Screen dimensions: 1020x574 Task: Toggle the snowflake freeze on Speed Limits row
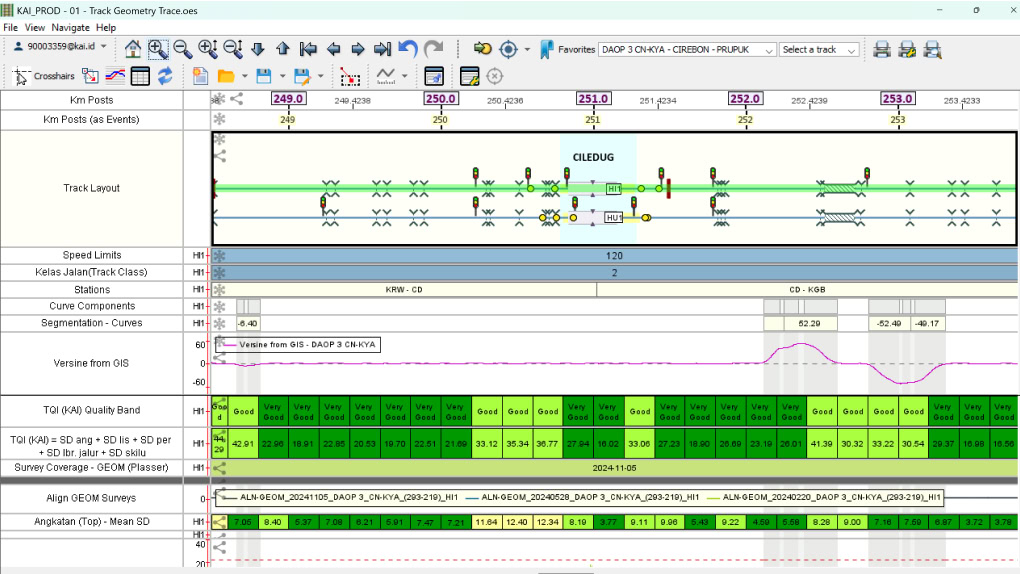[x=219, y=256]
